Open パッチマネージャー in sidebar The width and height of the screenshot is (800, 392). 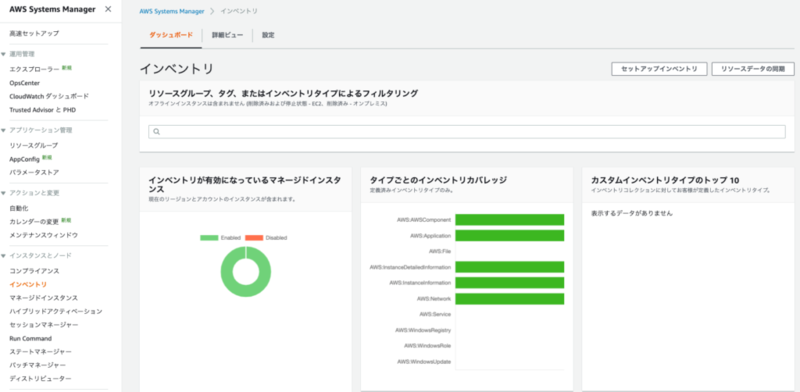pyautogui.click(x=37, y=365)
